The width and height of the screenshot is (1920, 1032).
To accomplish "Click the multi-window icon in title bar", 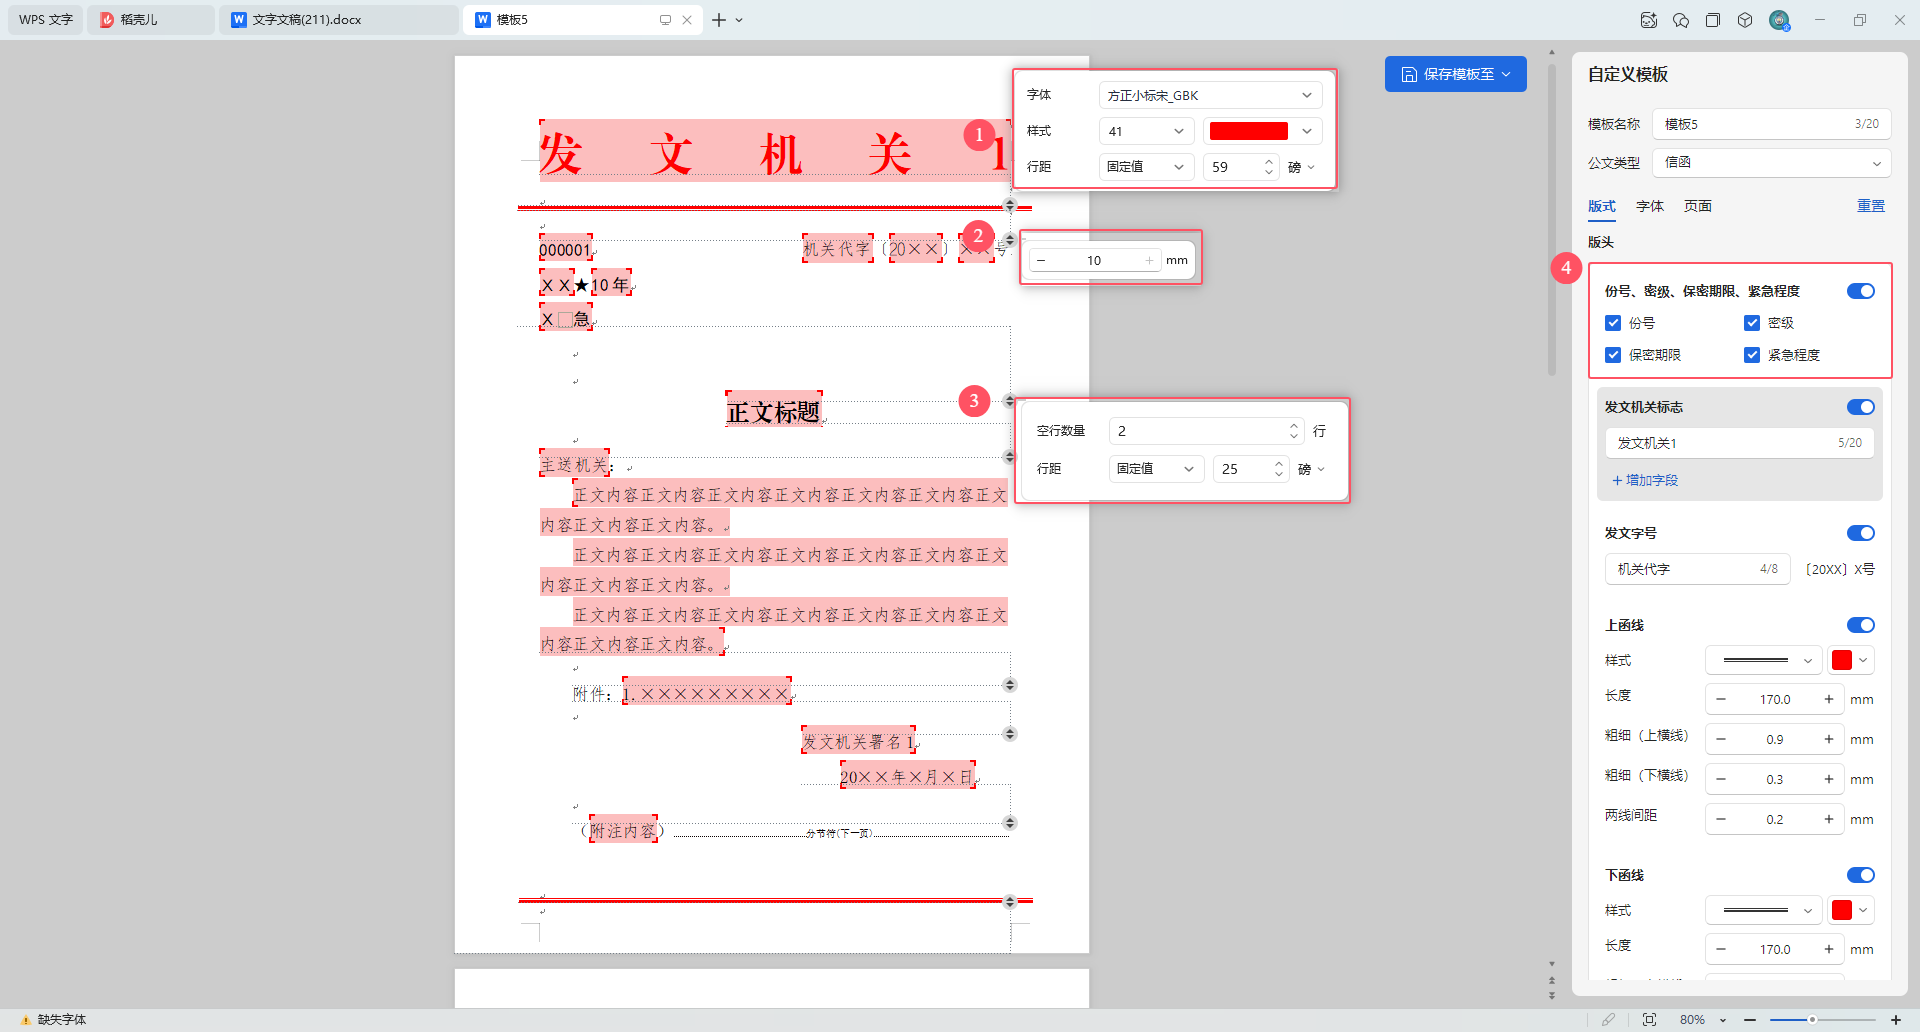I will pyautogui.click(x=1713, y=20).
